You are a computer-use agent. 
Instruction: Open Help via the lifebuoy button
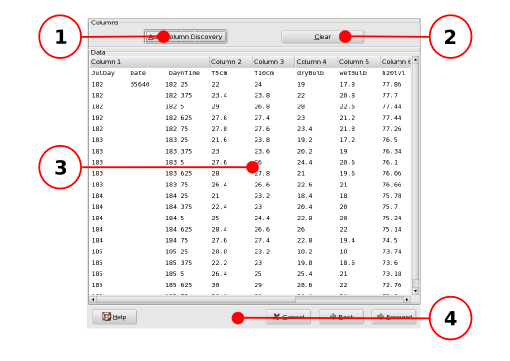tap(114, 317)
